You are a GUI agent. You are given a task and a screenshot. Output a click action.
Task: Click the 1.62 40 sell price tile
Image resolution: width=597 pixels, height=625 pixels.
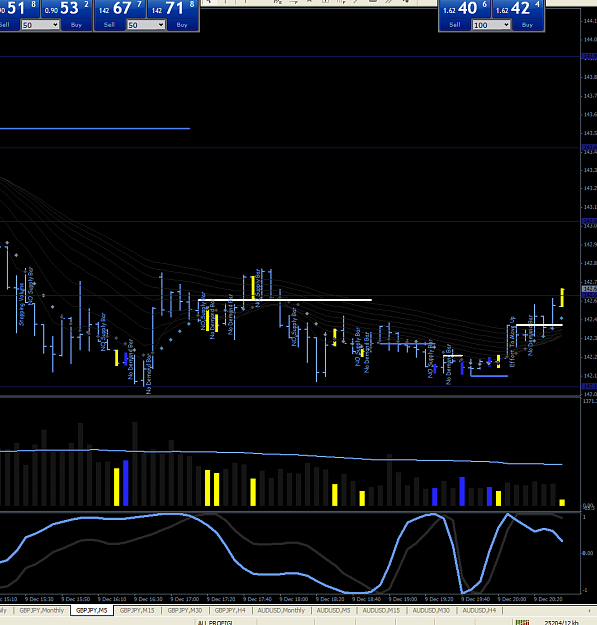pos(465,9)
